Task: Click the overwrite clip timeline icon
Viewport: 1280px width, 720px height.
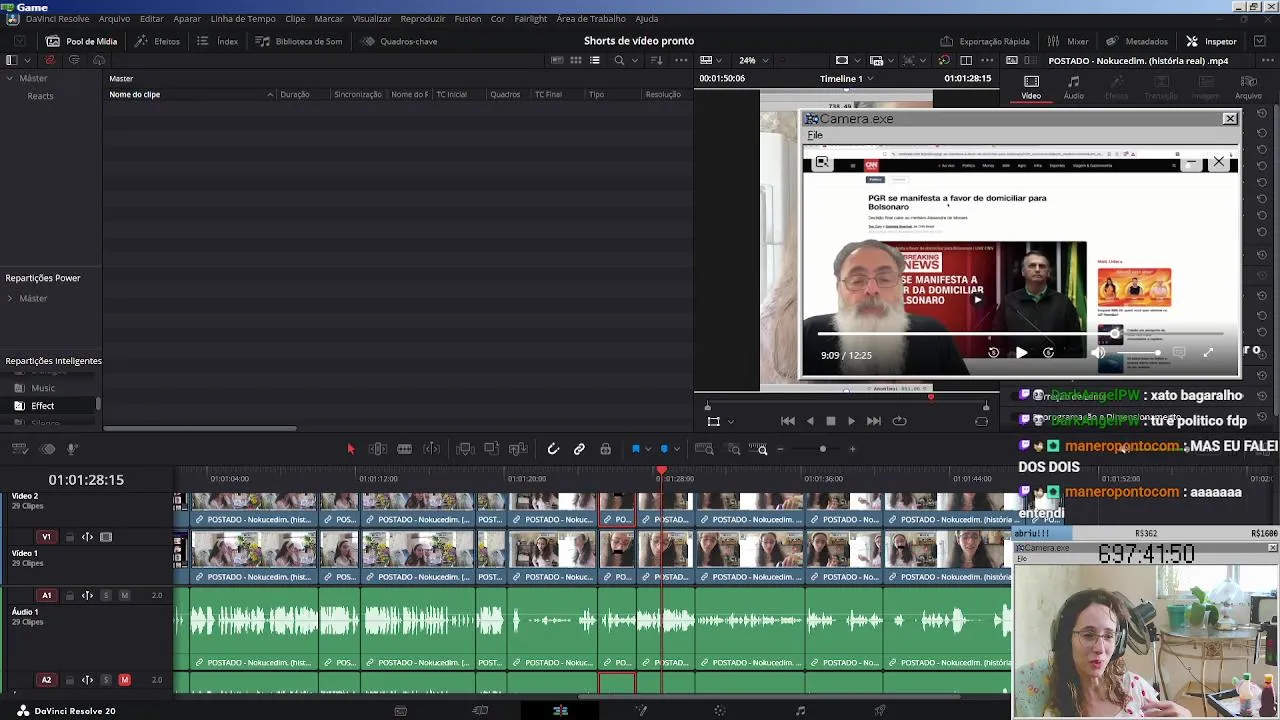Action: click(491, 449)
